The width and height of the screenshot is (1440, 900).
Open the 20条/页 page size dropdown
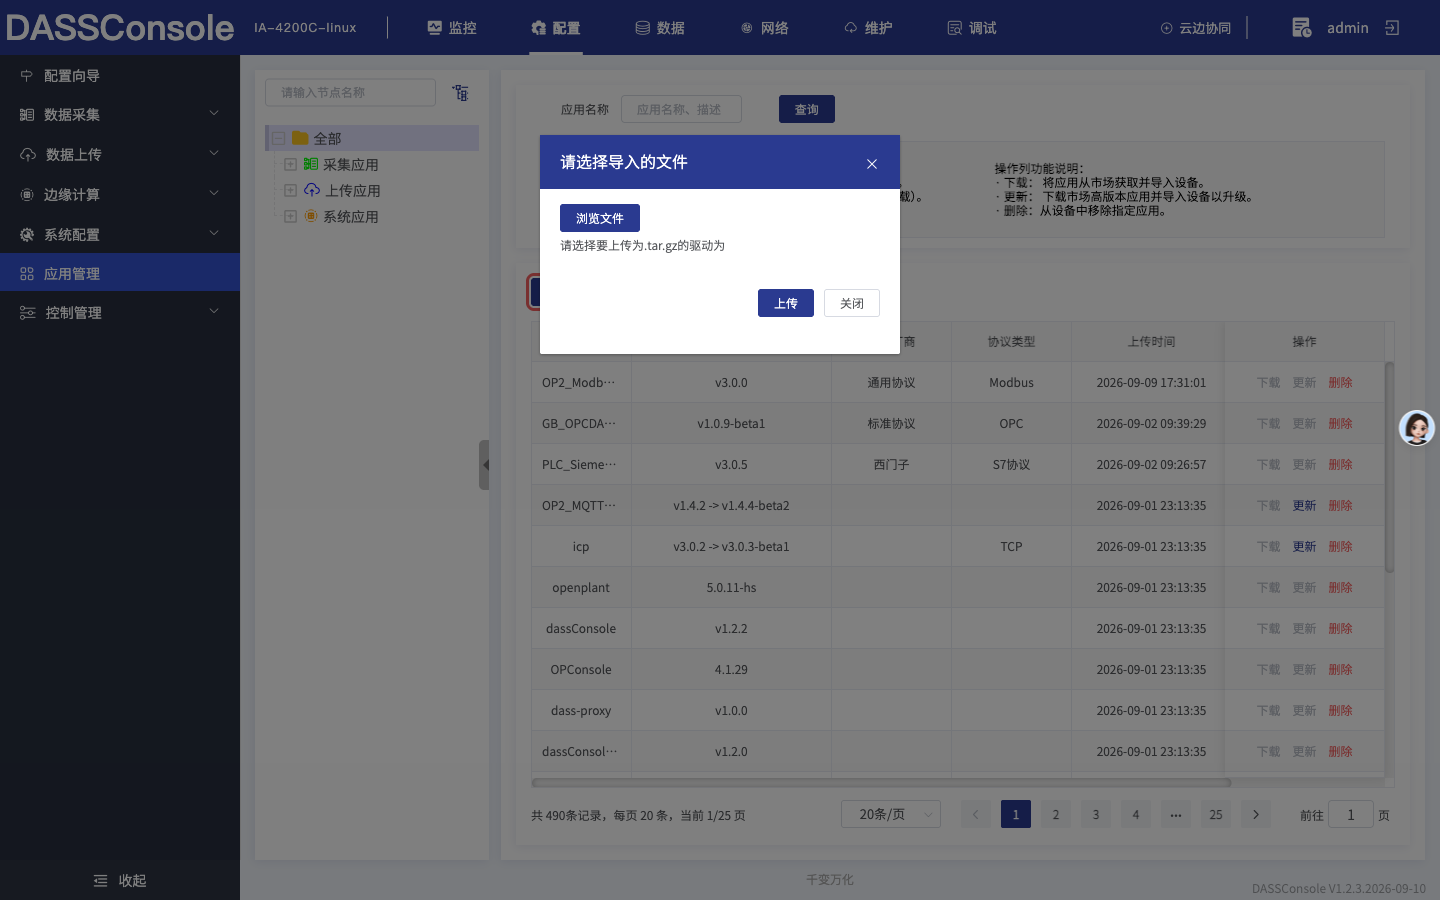click(891, 814)
